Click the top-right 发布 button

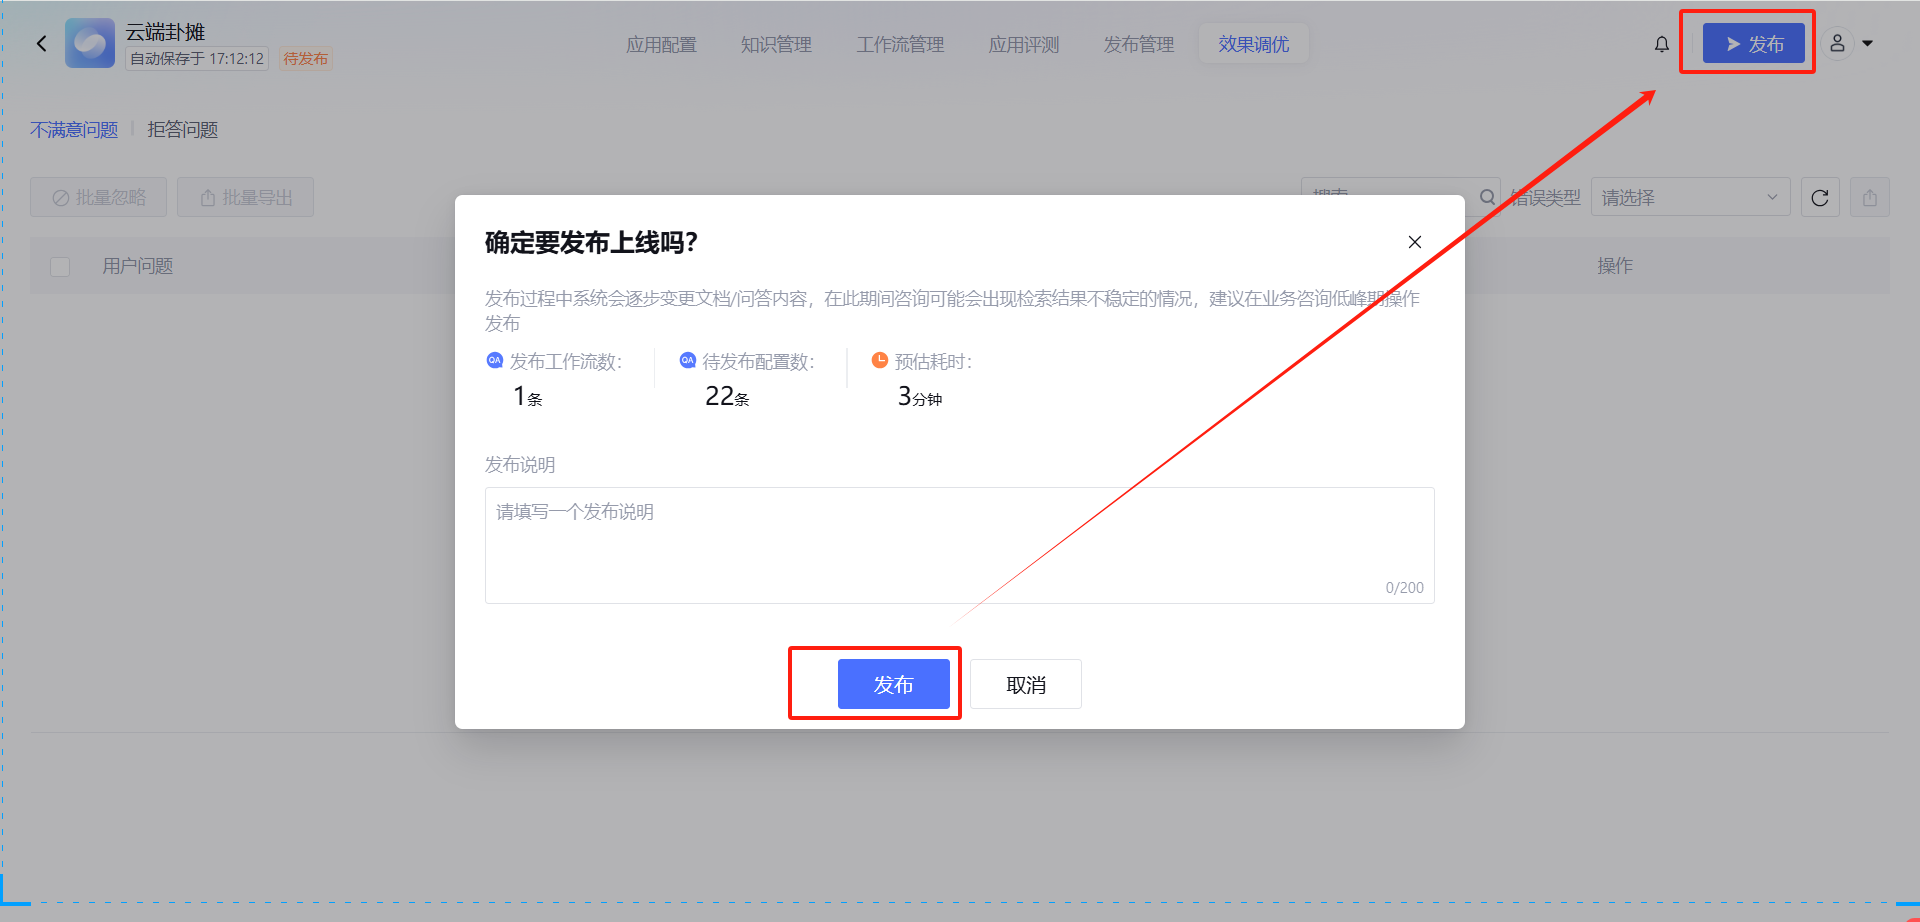(1754, 44)
